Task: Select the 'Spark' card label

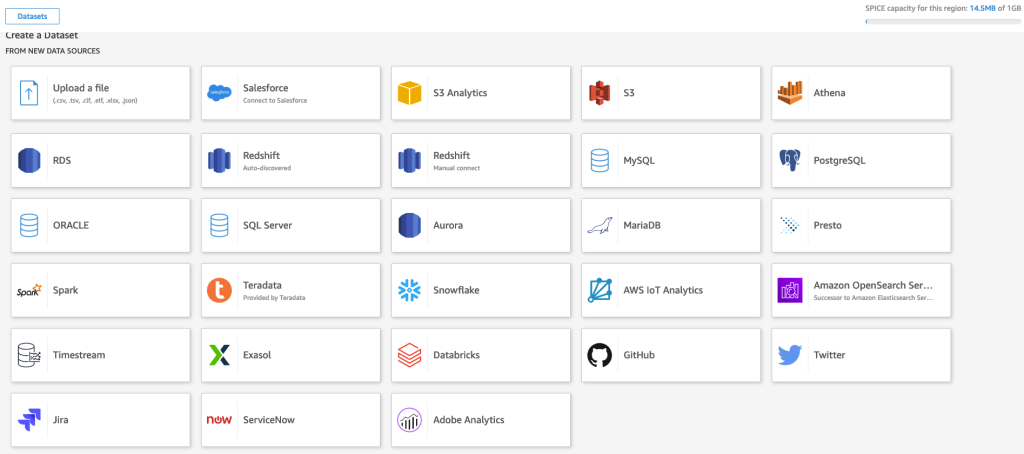Action: (x=65, y=290)
